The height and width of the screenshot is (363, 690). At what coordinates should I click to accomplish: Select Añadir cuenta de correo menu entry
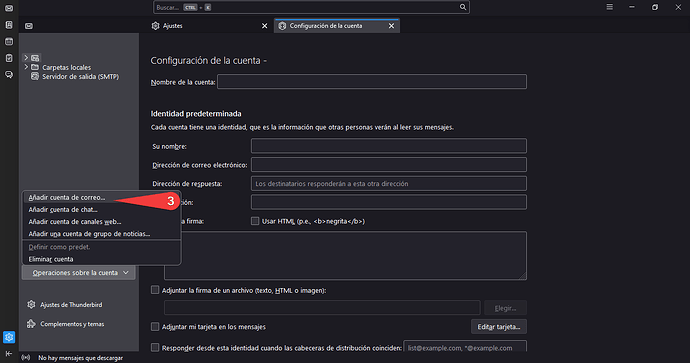point(66,198)
